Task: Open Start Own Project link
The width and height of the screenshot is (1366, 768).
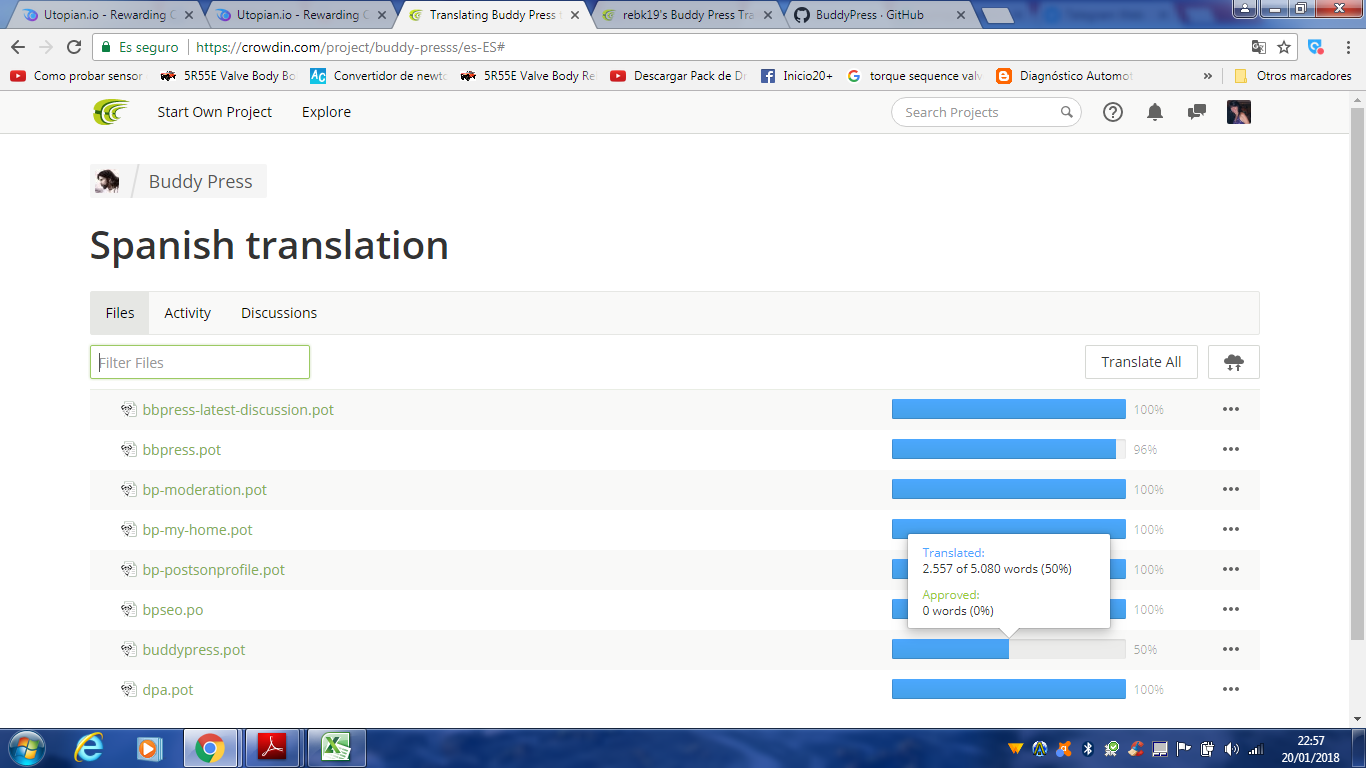Action: [x=214, y=112]
